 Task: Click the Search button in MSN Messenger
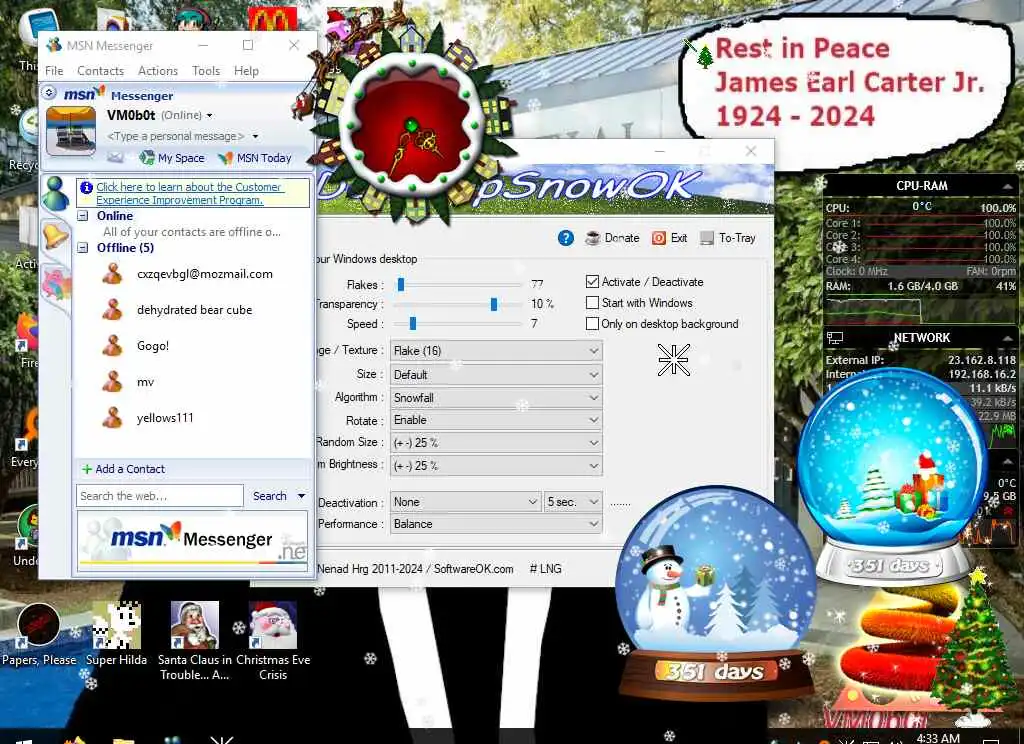(270, 496)
